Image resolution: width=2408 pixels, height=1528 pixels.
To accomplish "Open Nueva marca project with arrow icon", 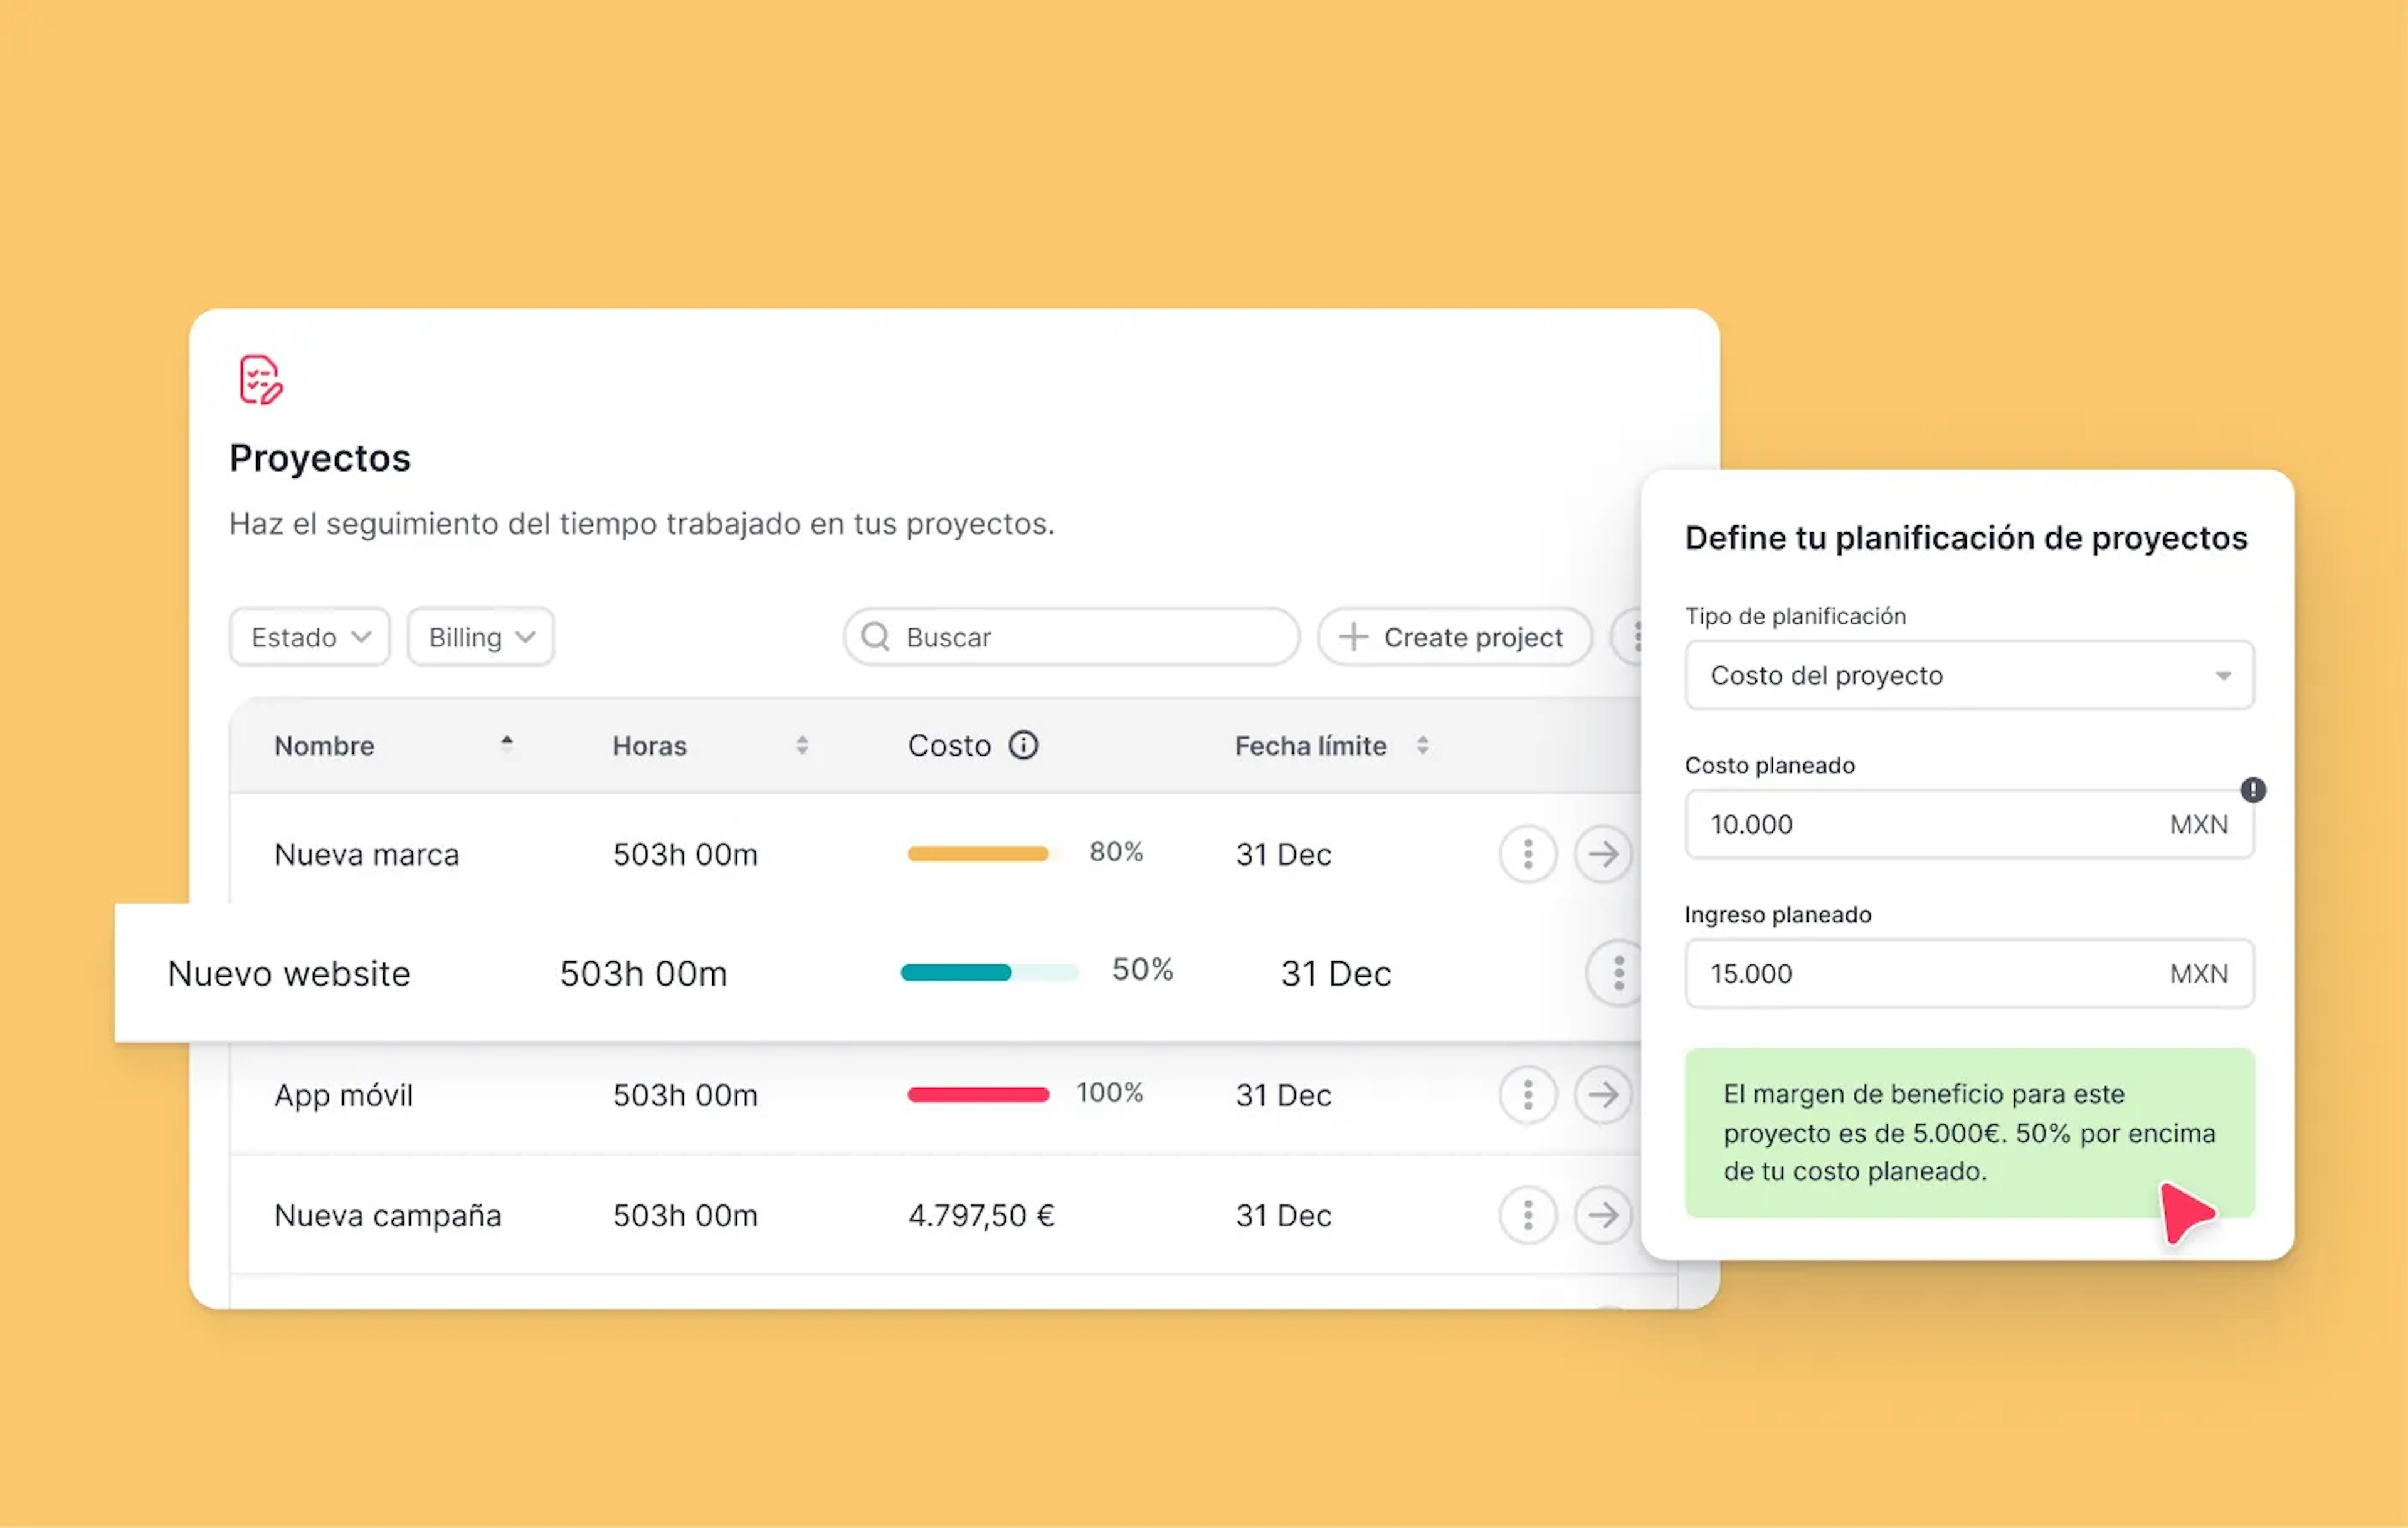I will point(1603,854).
